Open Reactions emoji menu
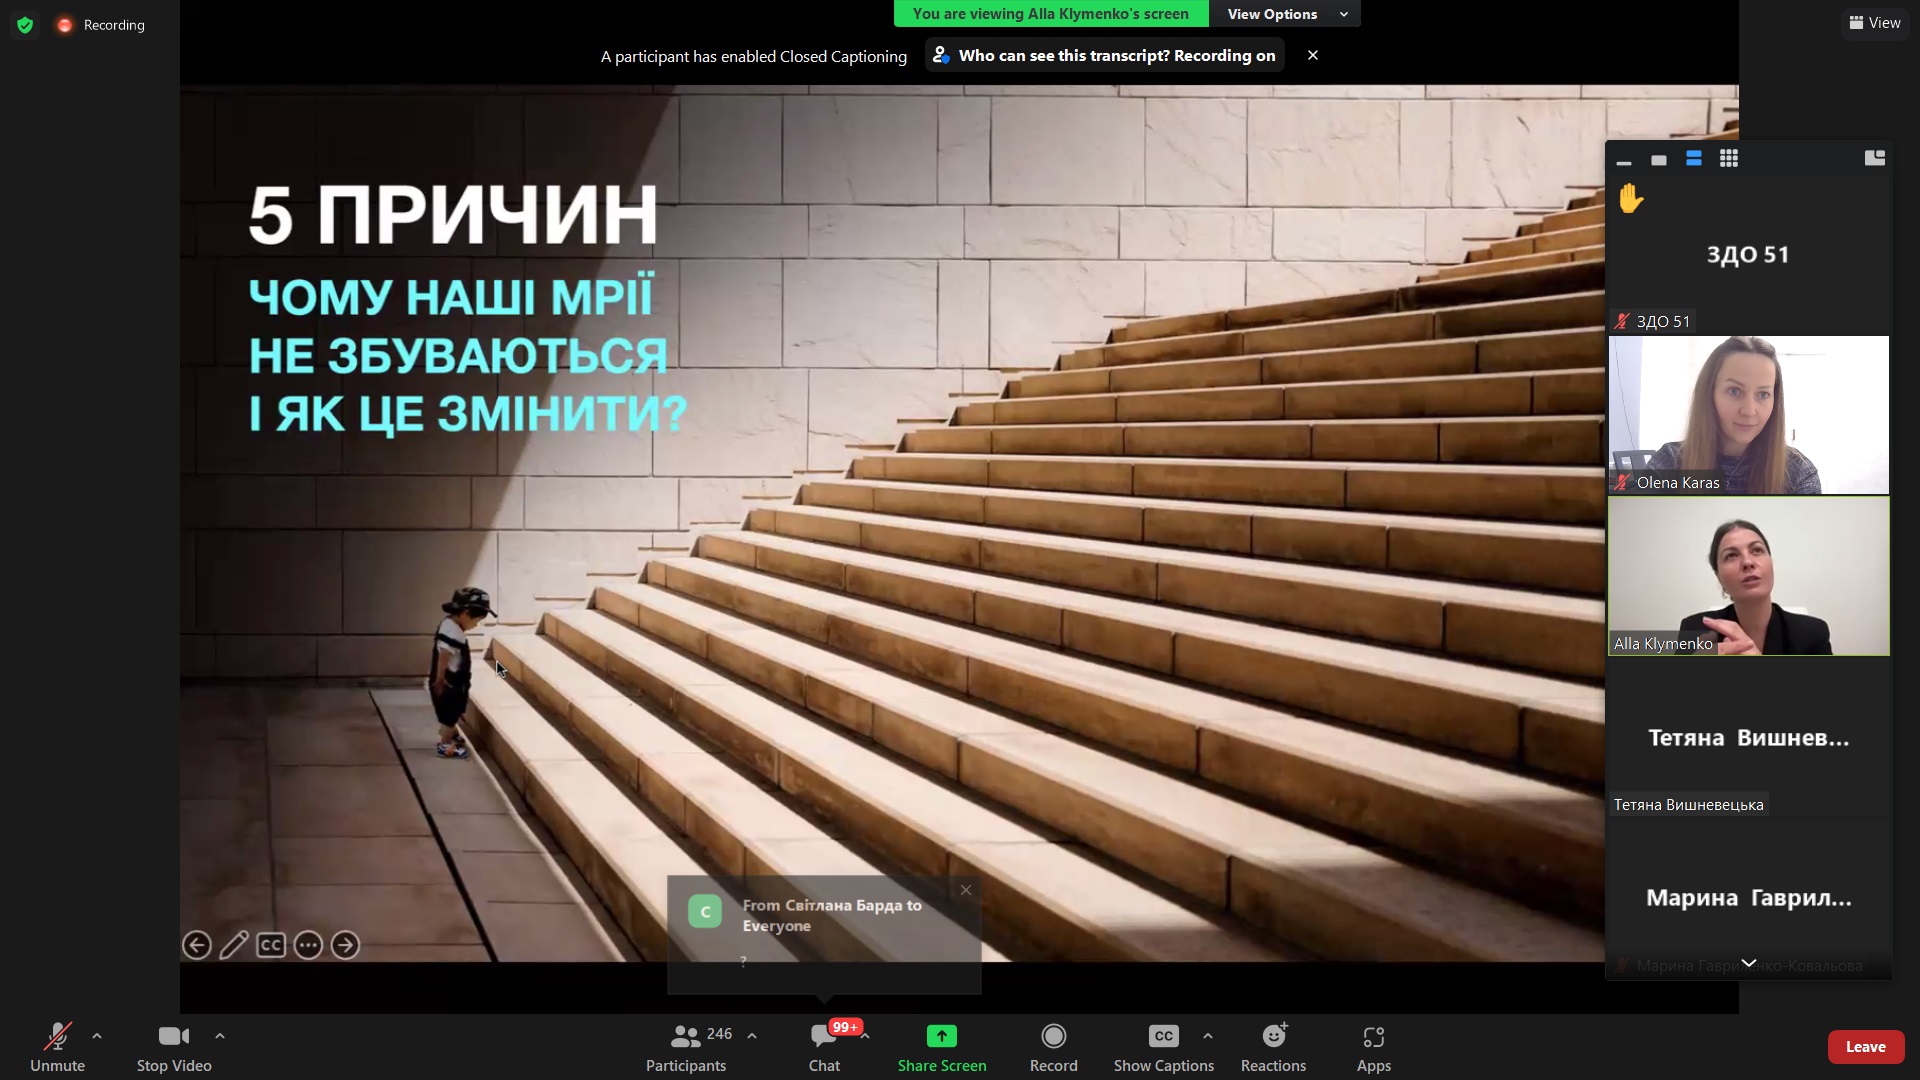The image size is (1920, 1080). (1273, 1037)
